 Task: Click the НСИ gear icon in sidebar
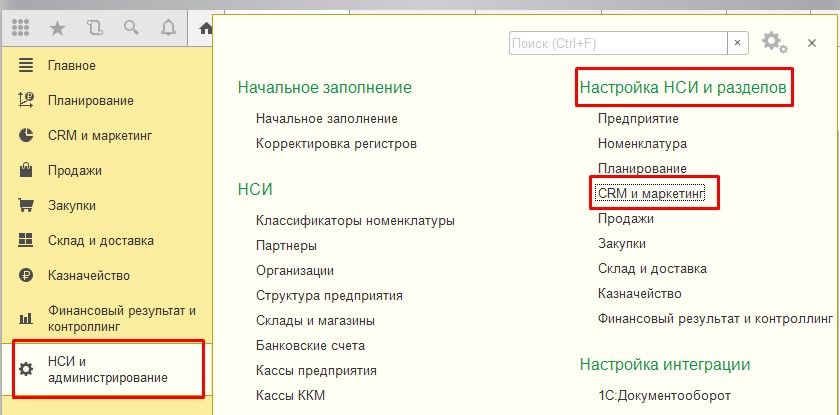point(26,369)
